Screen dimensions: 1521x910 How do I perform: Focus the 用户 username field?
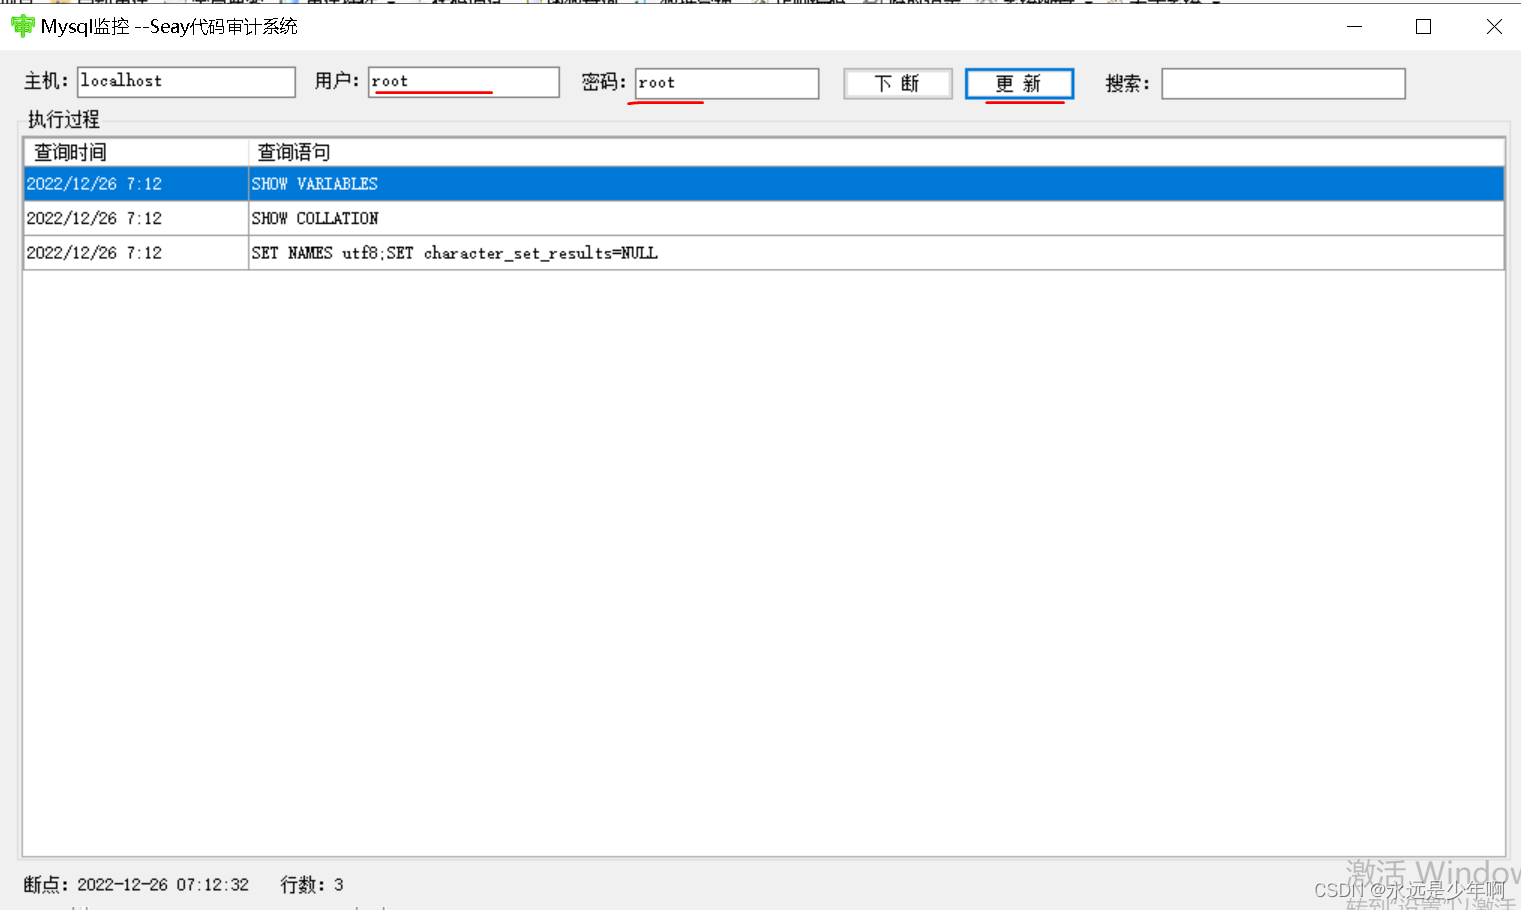click(x=464, y=82)
